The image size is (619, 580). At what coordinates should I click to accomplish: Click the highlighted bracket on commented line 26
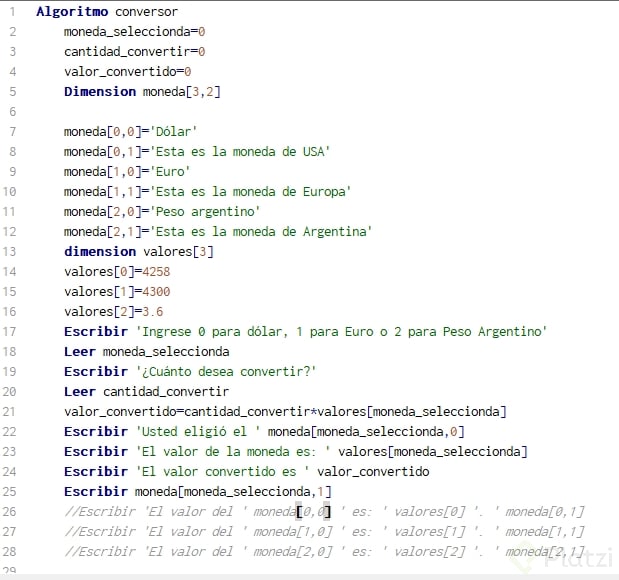tap(298, 511)
